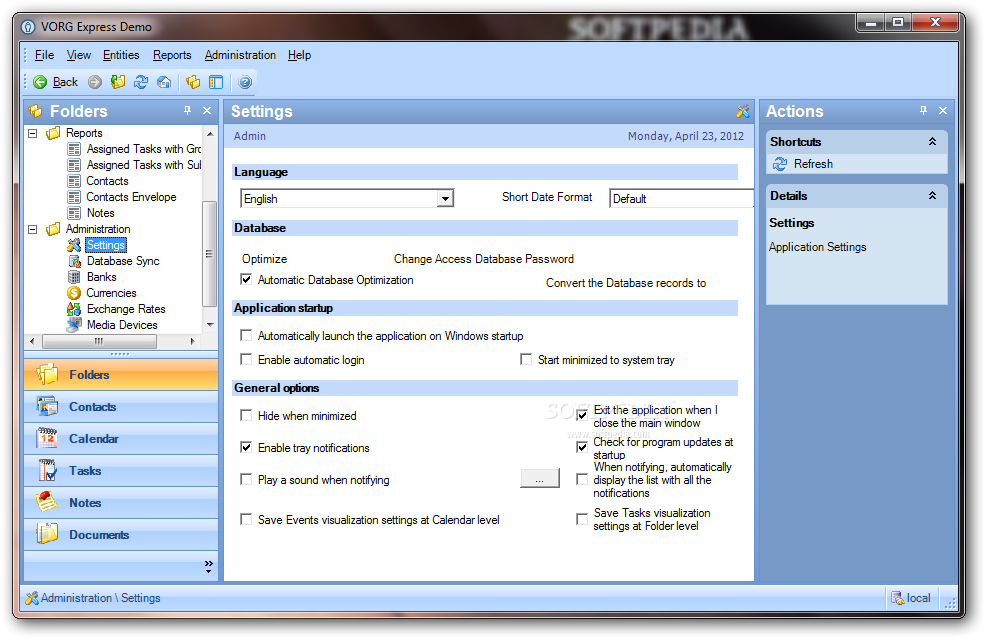
Task: Click the green Back arrow icon
Action: click(x=40, y=82)
